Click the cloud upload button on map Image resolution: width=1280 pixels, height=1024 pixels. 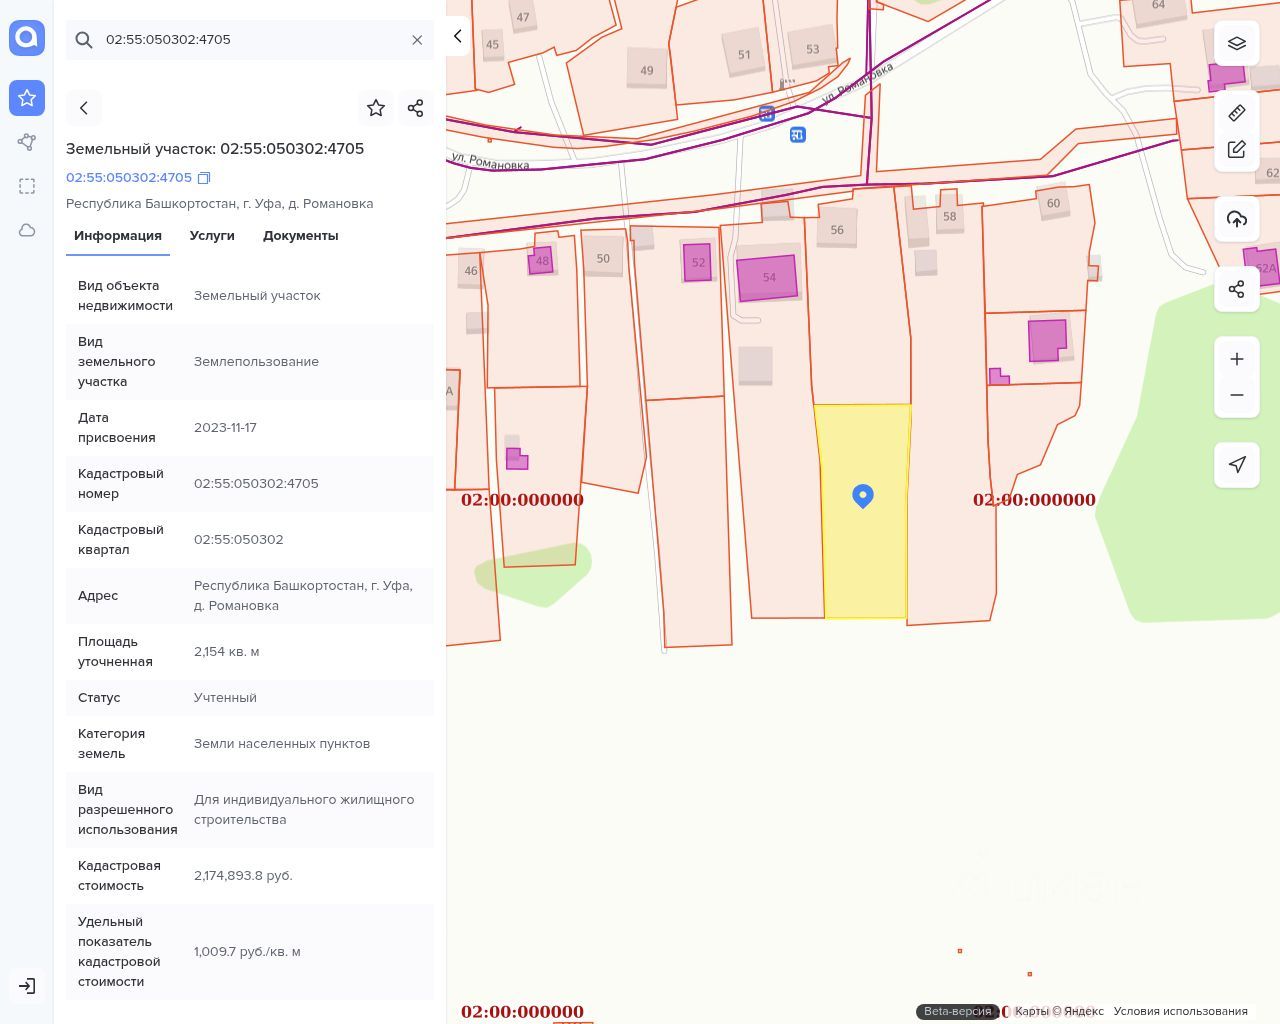pos(1237,219)
